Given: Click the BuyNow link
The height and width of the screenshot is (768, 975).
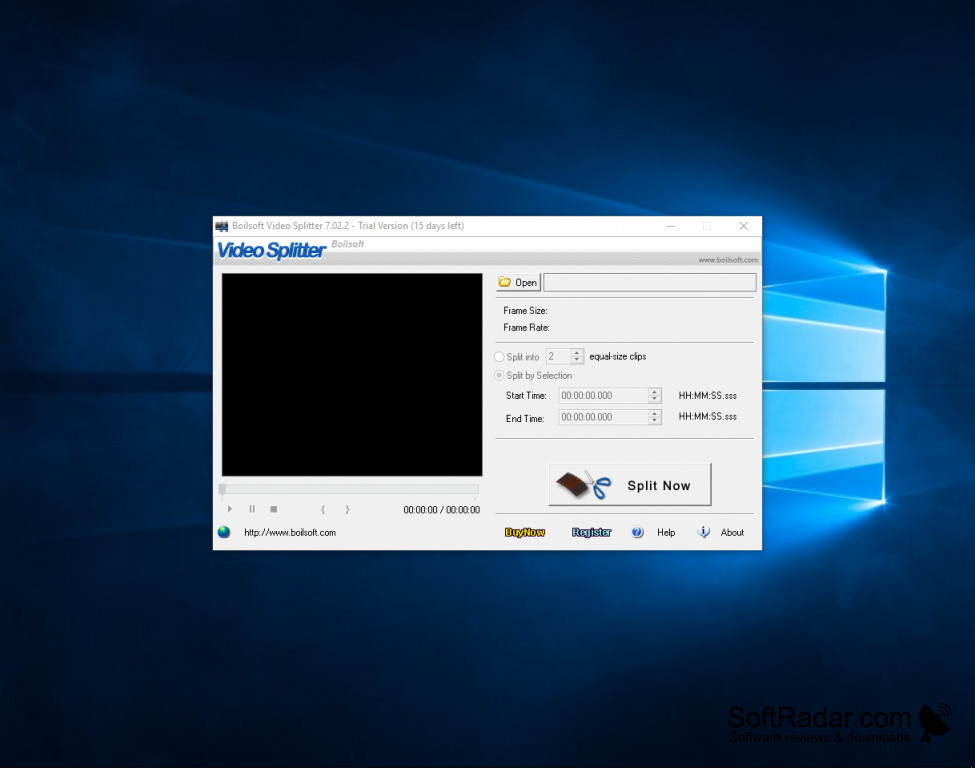Looking at the screenshot, I should point(525,532).
